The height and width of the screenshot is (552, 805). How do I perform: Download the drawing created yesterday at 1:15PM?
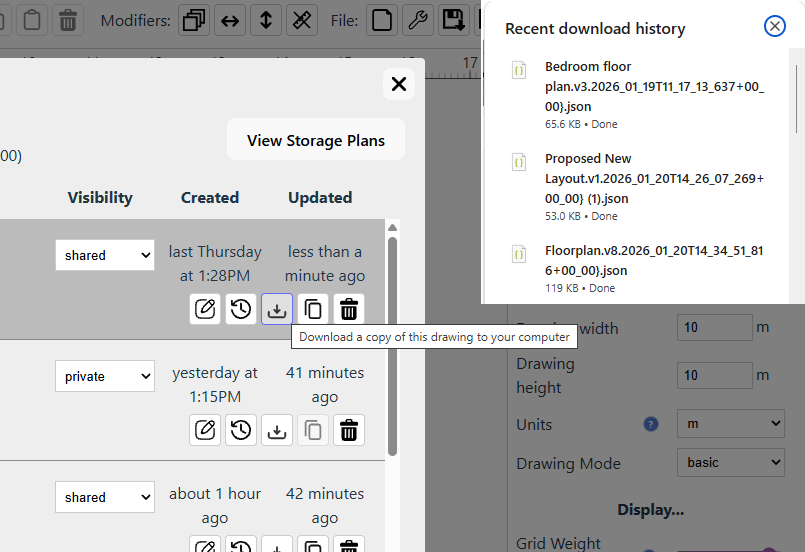pyautogui.click(x=277, y=430)
